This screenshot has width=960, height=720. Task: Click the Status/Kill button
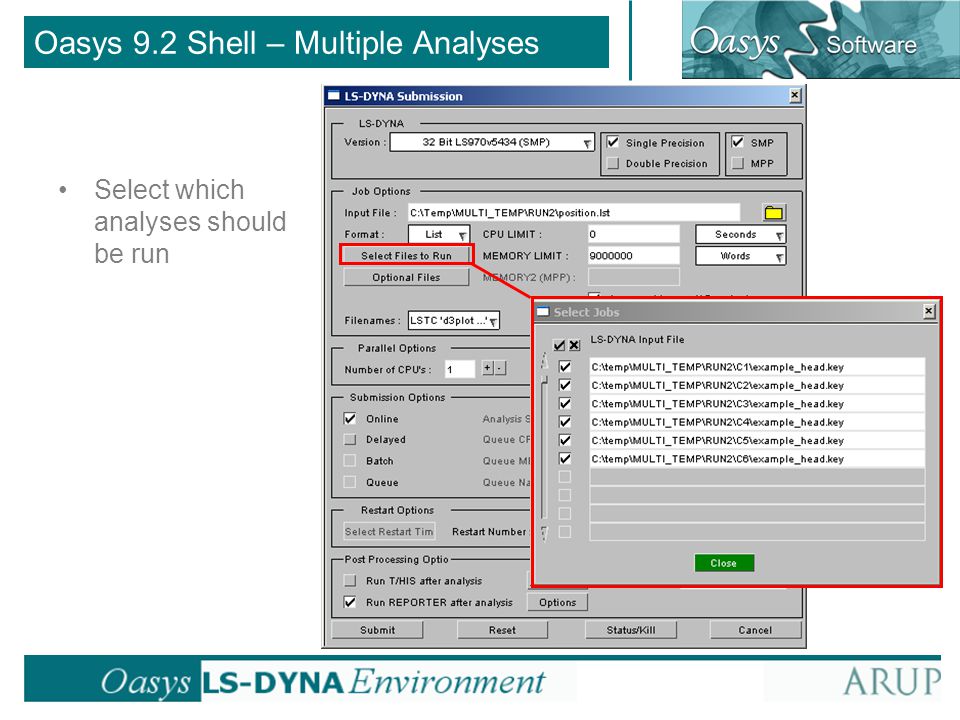631,630
